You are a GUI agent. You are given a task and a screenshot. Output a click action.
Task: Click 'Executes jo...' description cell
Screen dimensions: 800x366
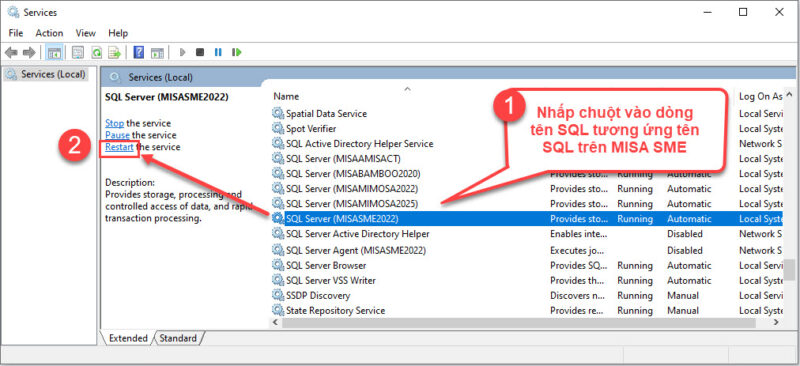576,250
